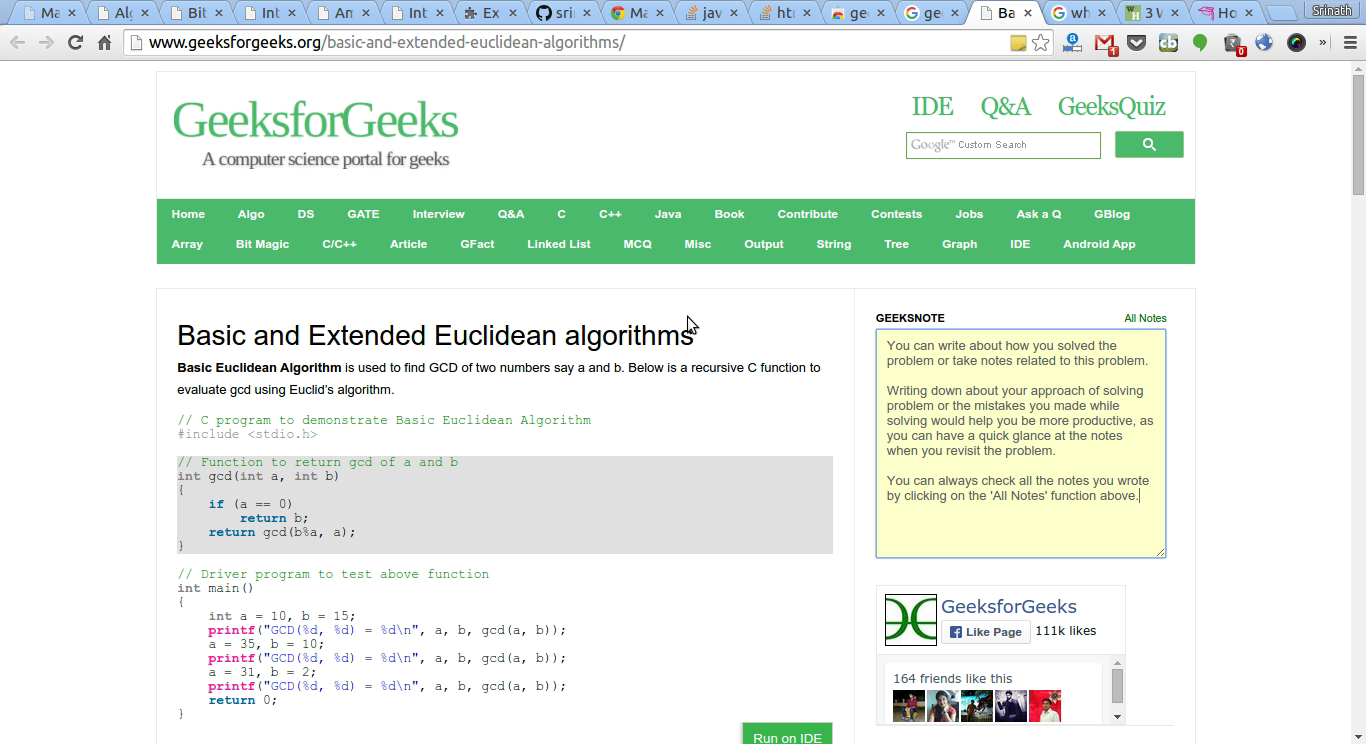
Task: Click into Google Custom Search field
Action: [1003, 145]
